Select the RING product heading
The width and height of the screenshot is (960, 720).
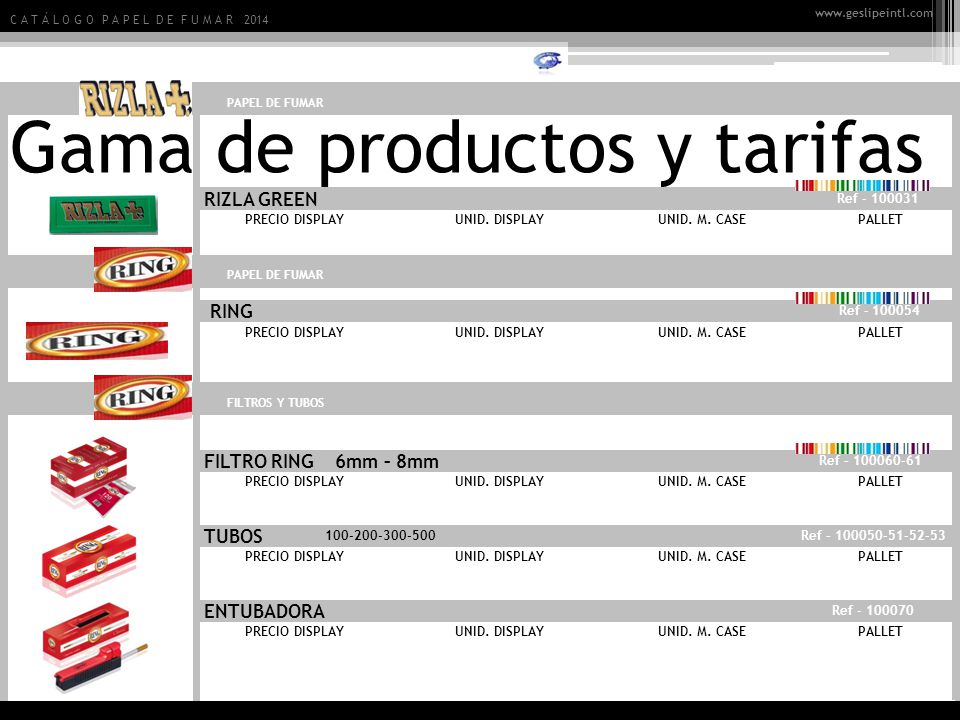pyautogui.click(x=231, y=312)
